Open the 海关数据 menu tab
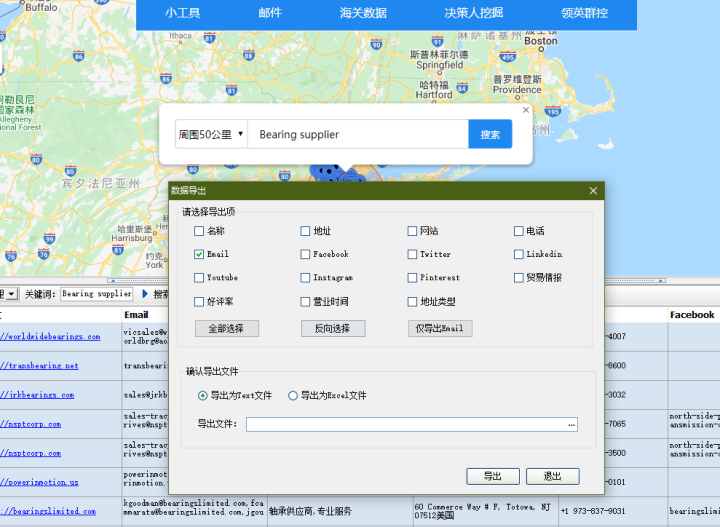The image size is (720, 527). [x=363, y=13]
